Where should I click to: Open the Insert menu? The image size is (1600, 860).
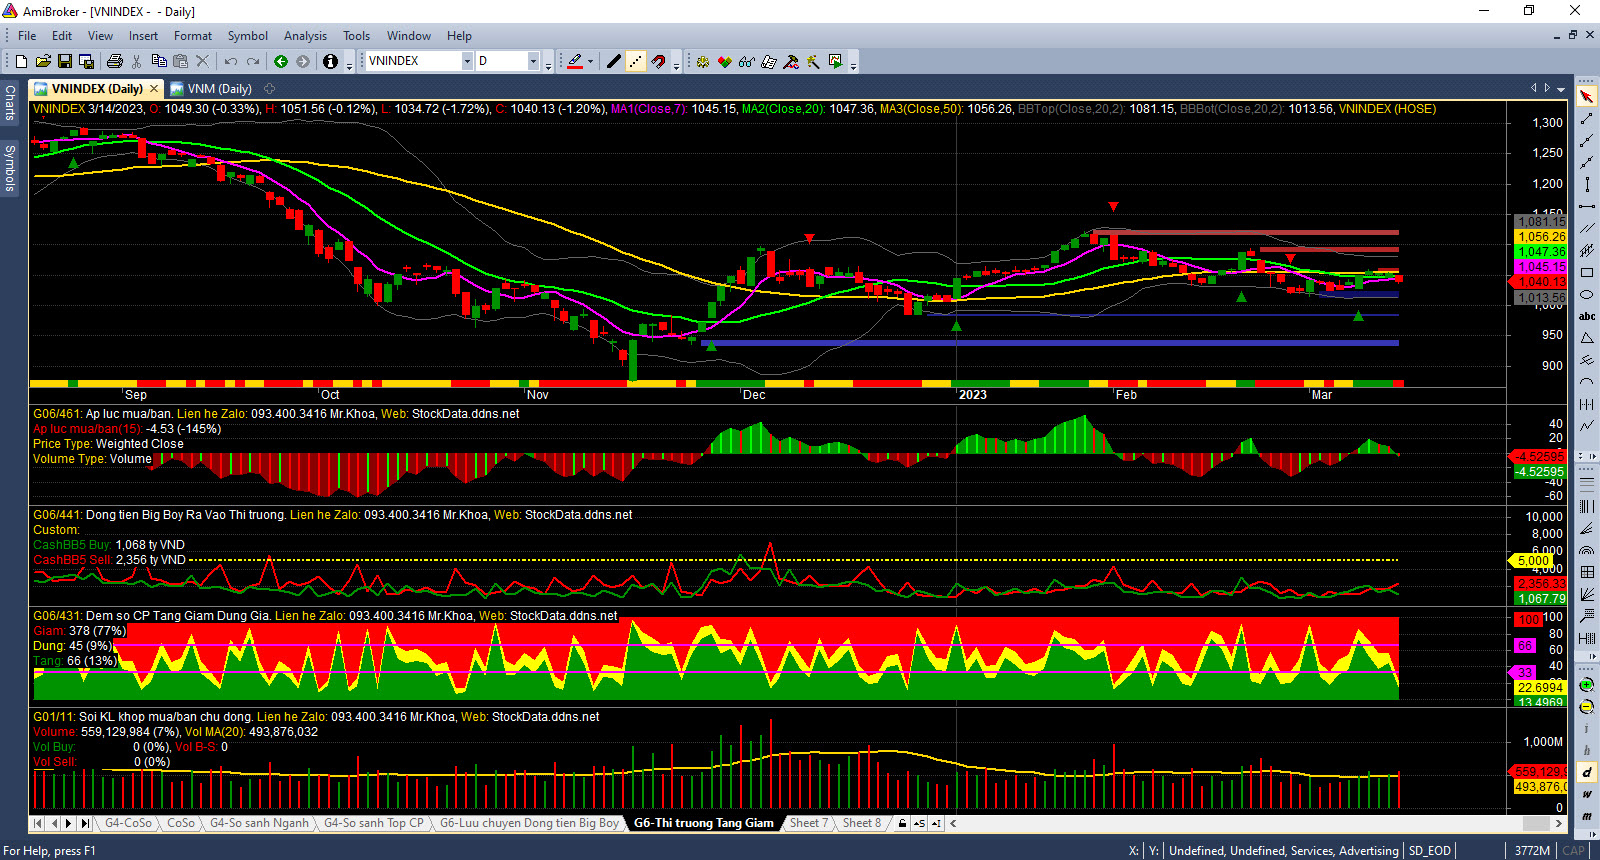click(x=143, y=35)
